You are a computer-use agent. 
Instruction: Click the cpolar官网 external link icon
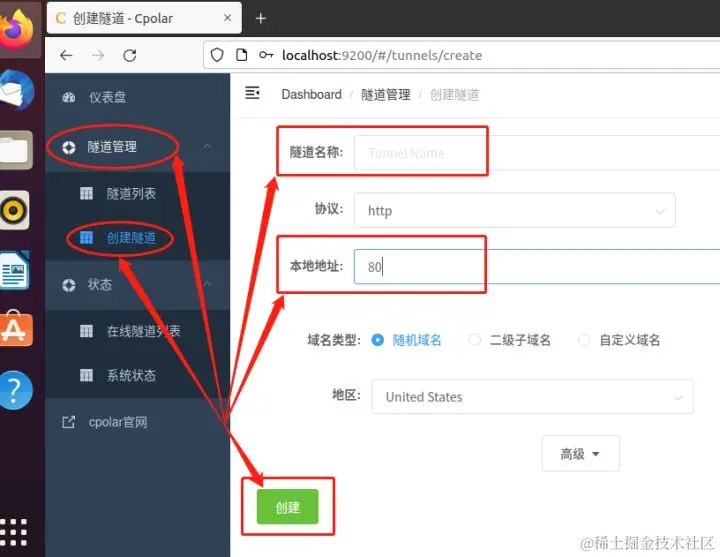(68, 422)
